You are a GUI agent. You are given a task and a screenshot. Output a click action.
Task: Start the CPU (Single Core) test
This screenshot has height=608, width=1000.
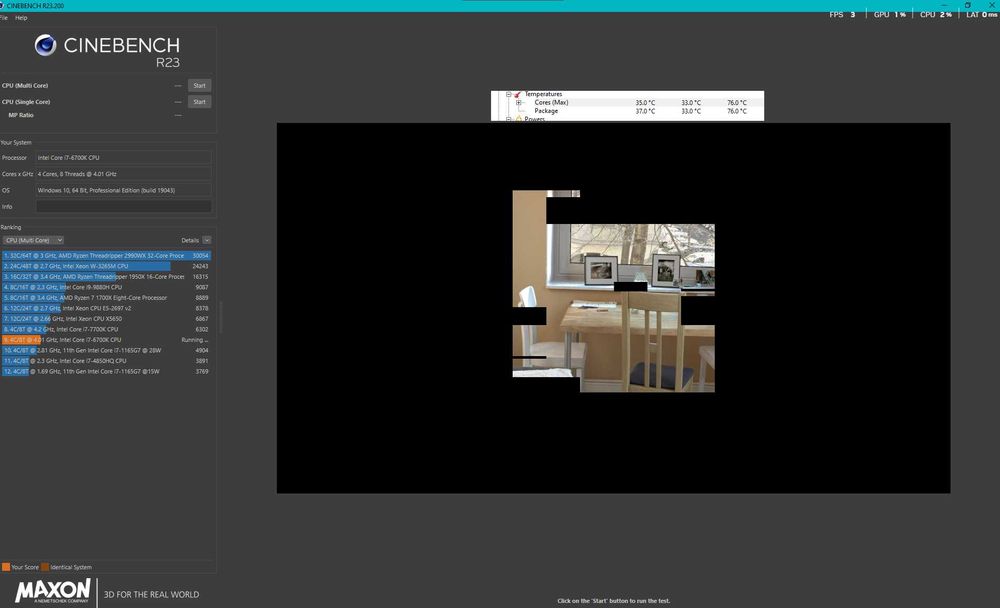[200, 102]
